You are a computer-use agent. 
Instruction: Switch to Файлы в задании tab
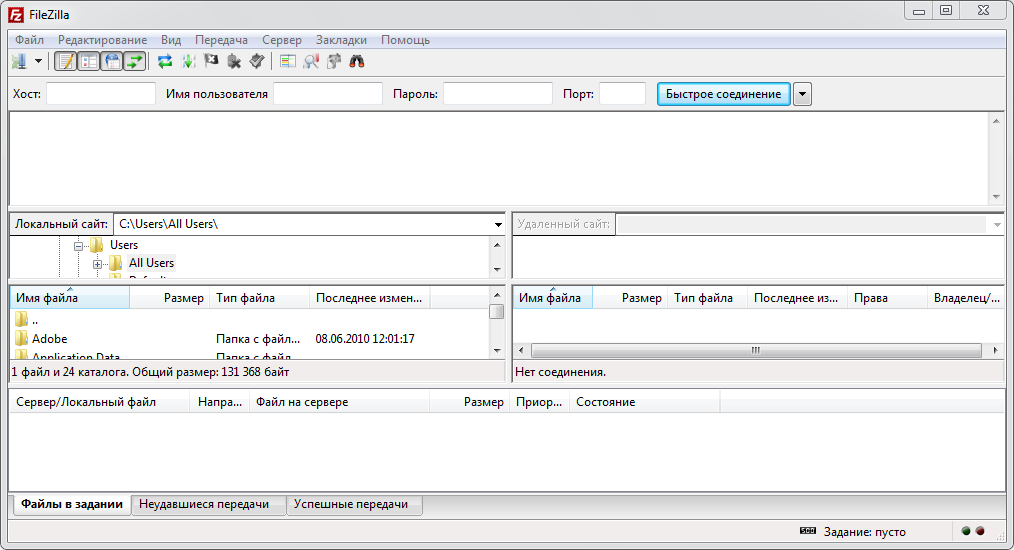tap(71, 504)
